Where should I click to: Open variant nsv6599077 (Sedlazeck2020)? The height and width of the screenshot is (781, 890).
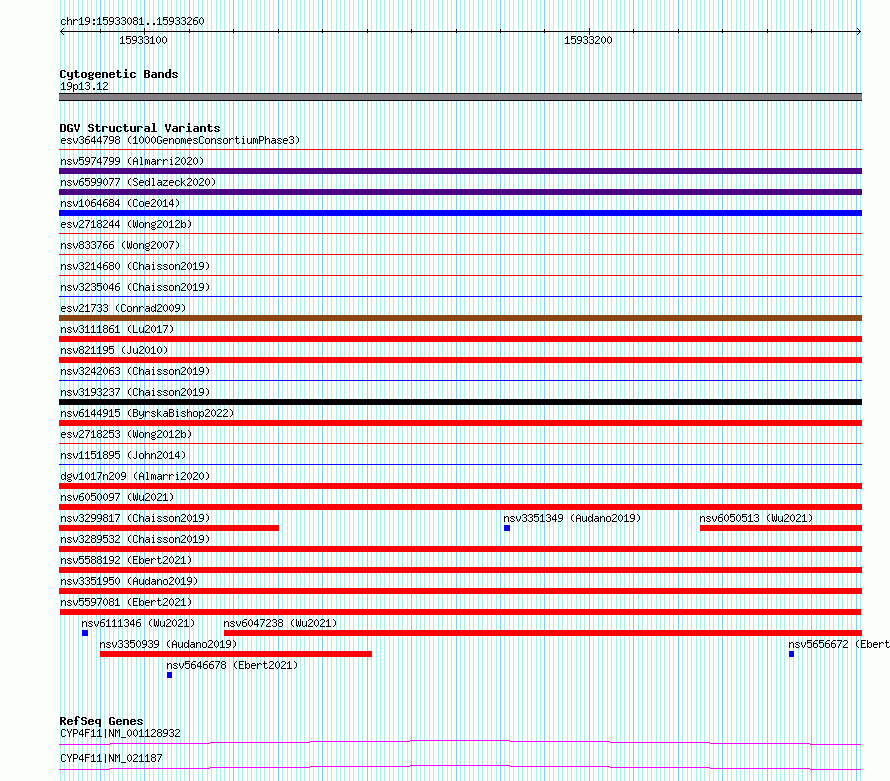(138, 182)
